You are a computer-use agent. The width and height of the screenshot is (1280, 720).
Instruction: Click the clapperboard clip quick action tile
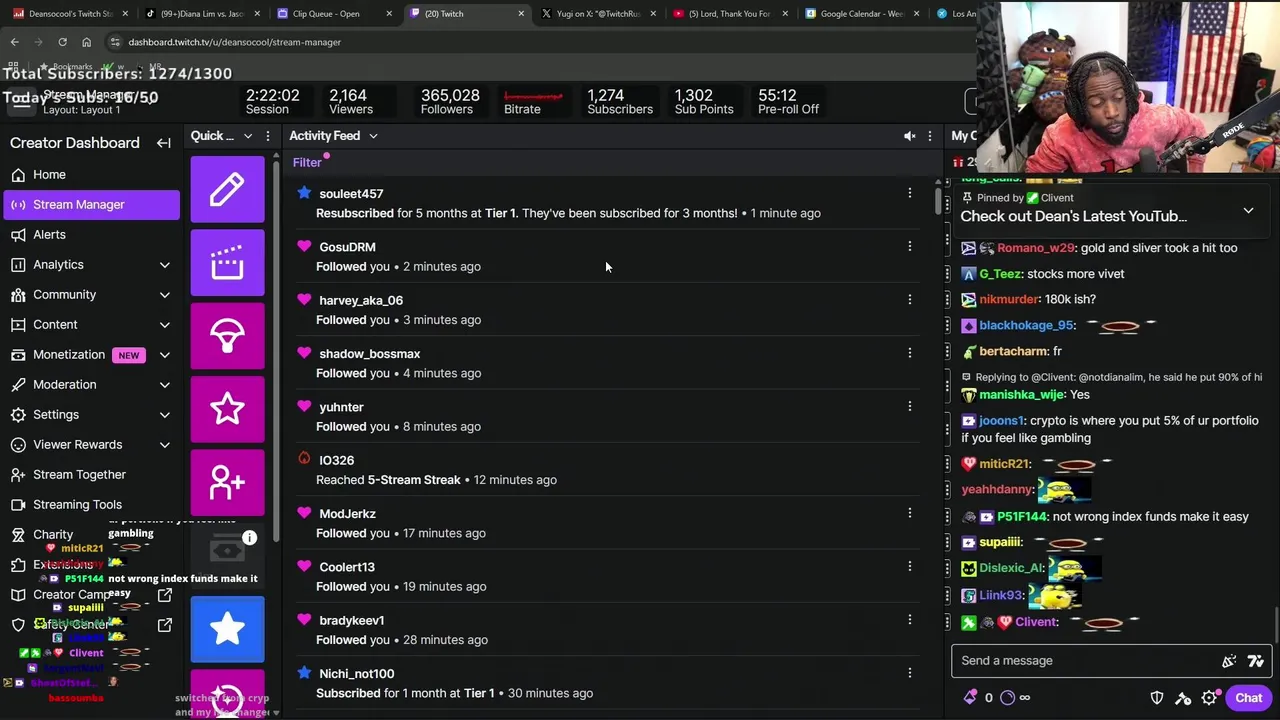point(227,263)
